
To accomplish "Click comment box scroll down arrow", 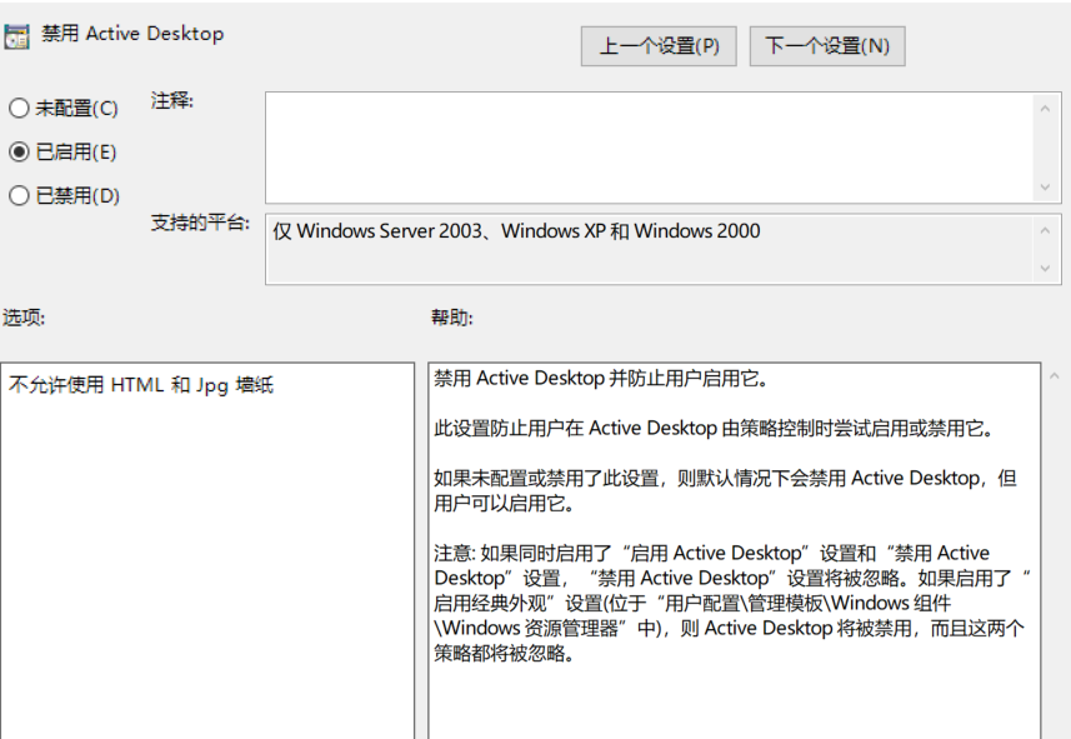I will (1045, 187).
